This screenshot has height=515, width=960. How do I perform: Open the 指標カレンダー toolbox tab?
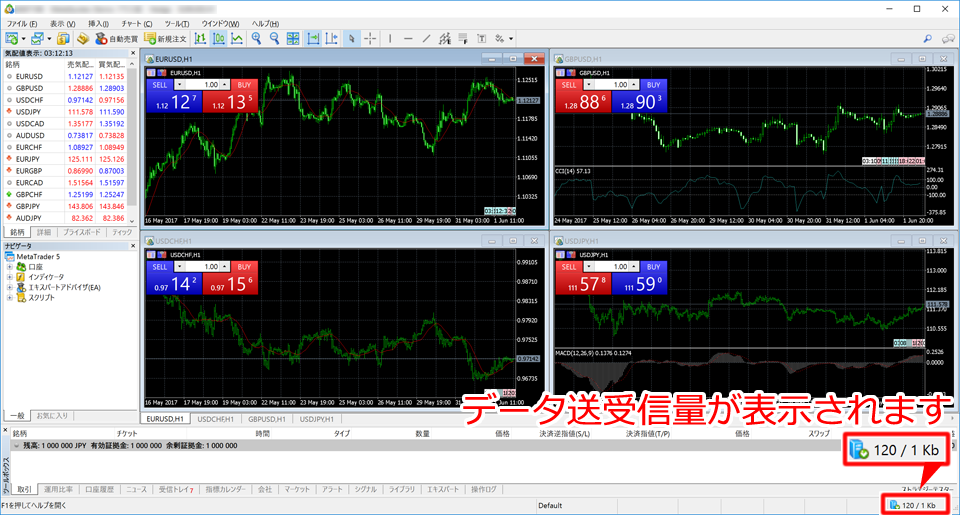(225, 489)
